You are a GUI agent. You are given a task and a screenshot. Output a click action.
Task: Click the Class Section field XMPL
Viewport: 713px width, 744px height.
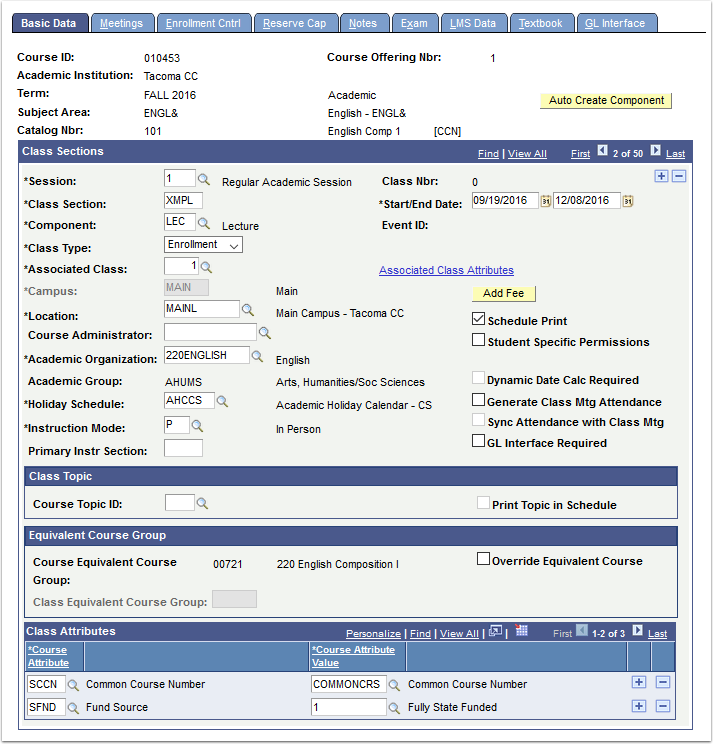coord(183,200)
